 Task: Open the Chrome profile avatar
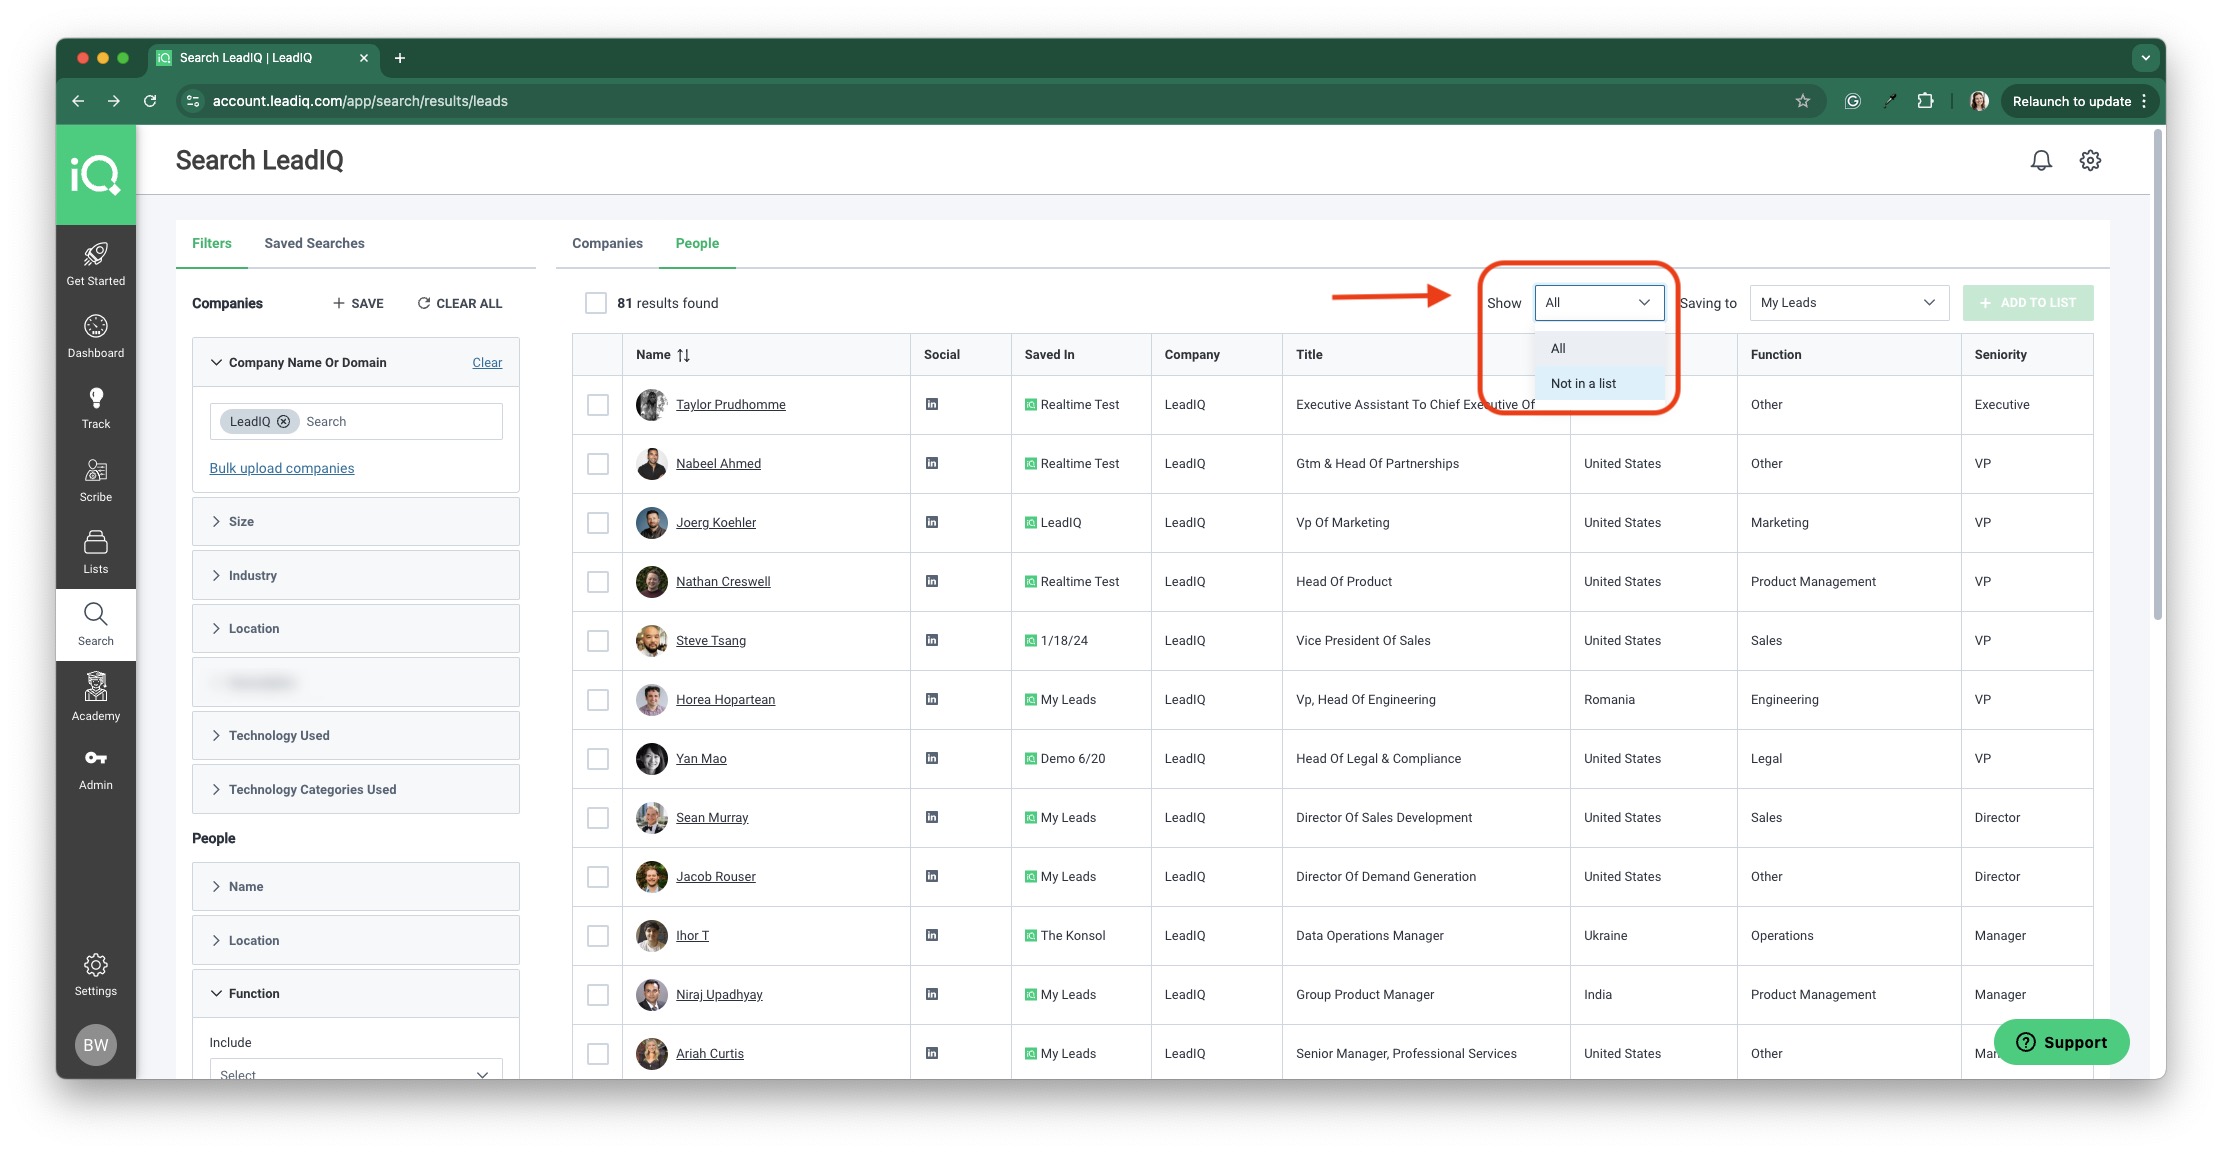click(x=1979, y=101)
